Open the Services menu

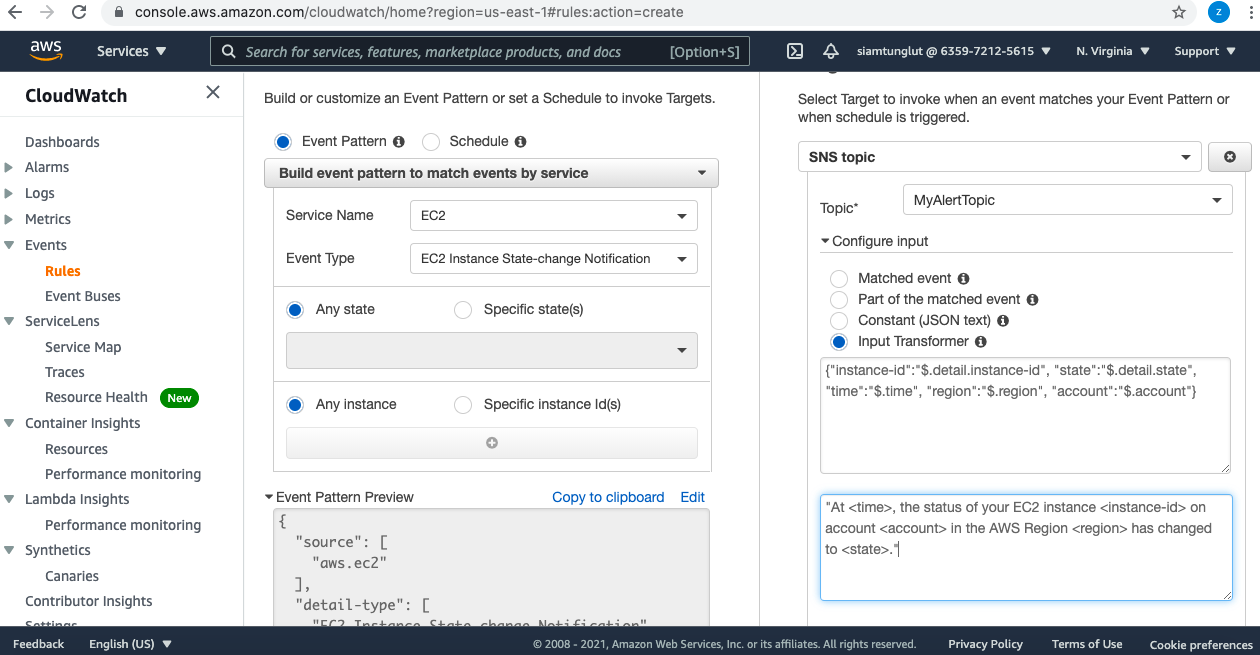pos(131,51)
